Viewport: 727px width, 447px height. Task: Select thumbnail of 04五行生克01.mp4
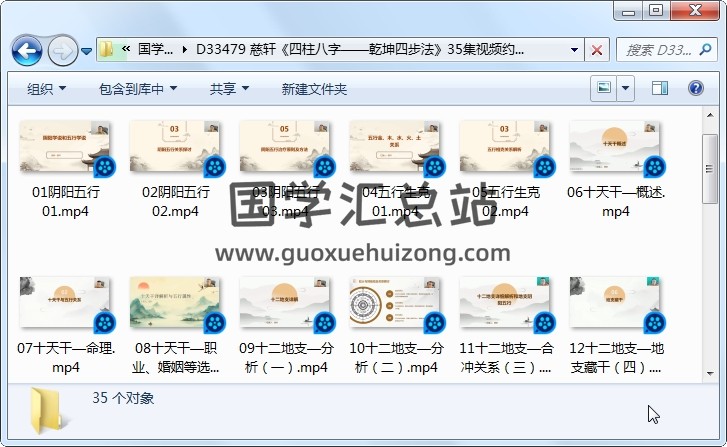pyautogui.click(x=395, y=147)
